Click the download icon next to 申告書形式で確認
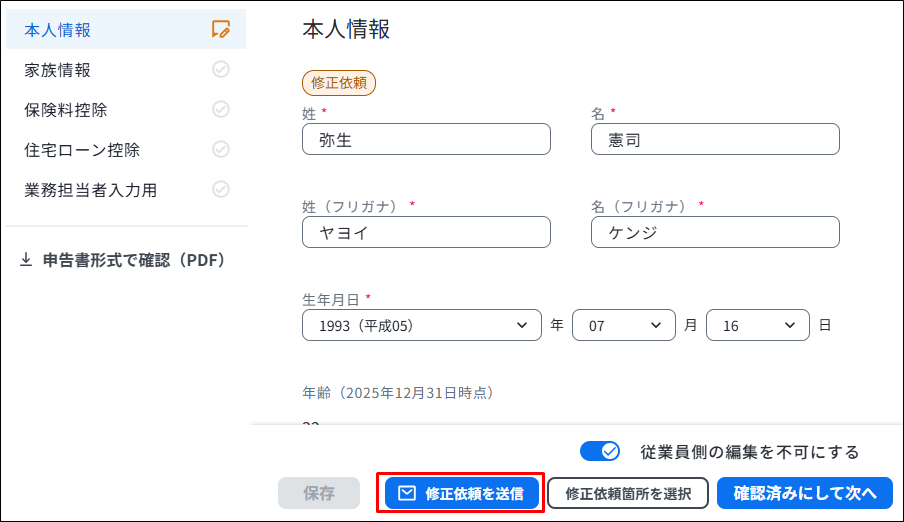 click(x=26, y=260)
